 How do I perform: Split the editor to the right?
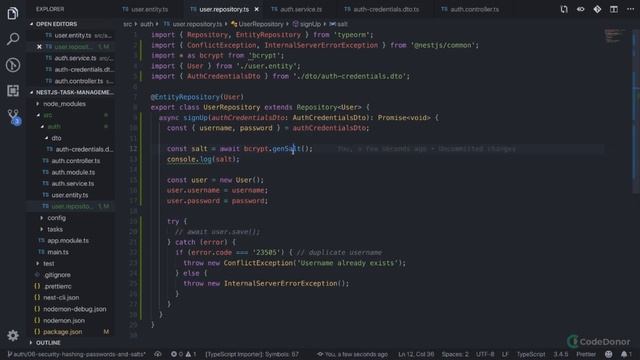(x=613, y=9)
